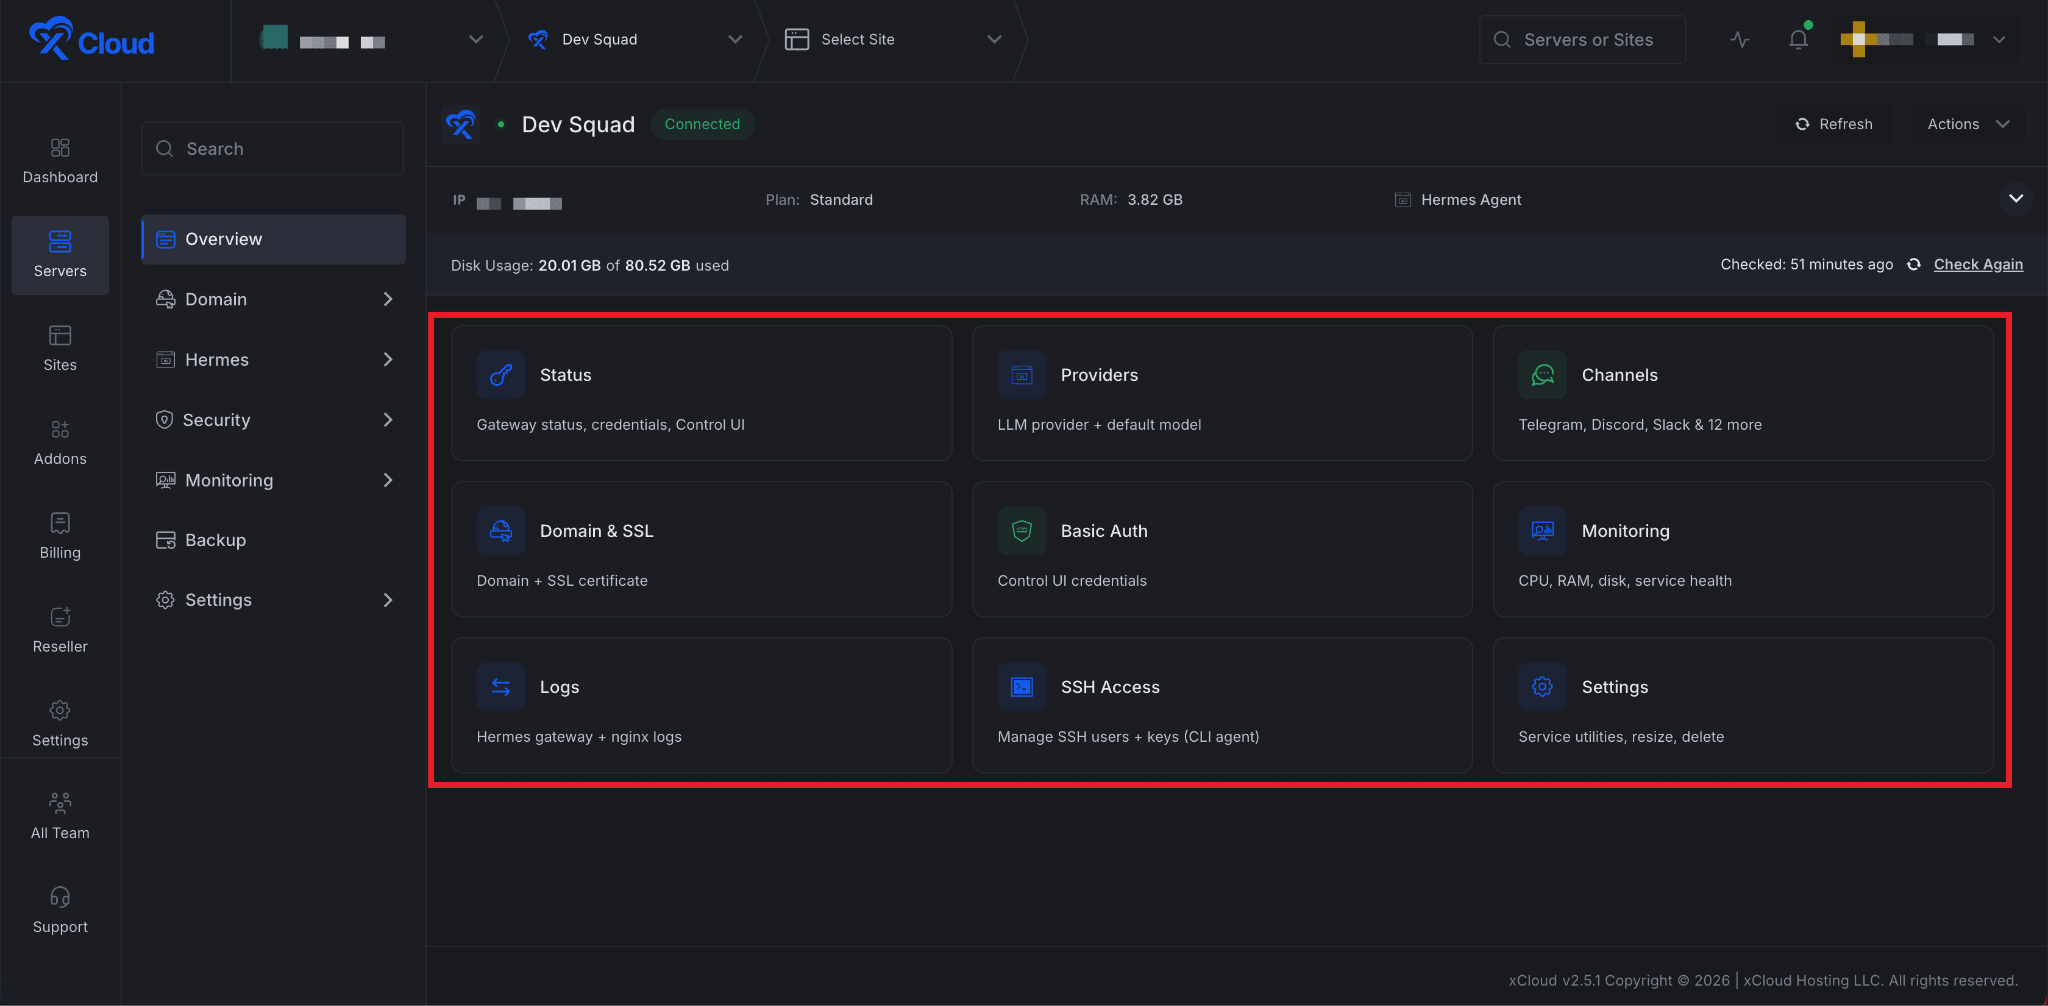The width and height of the screenshot is (2048, 1006).
Task: Click the Reseller sidebar icon
Action: coord(60,627)
